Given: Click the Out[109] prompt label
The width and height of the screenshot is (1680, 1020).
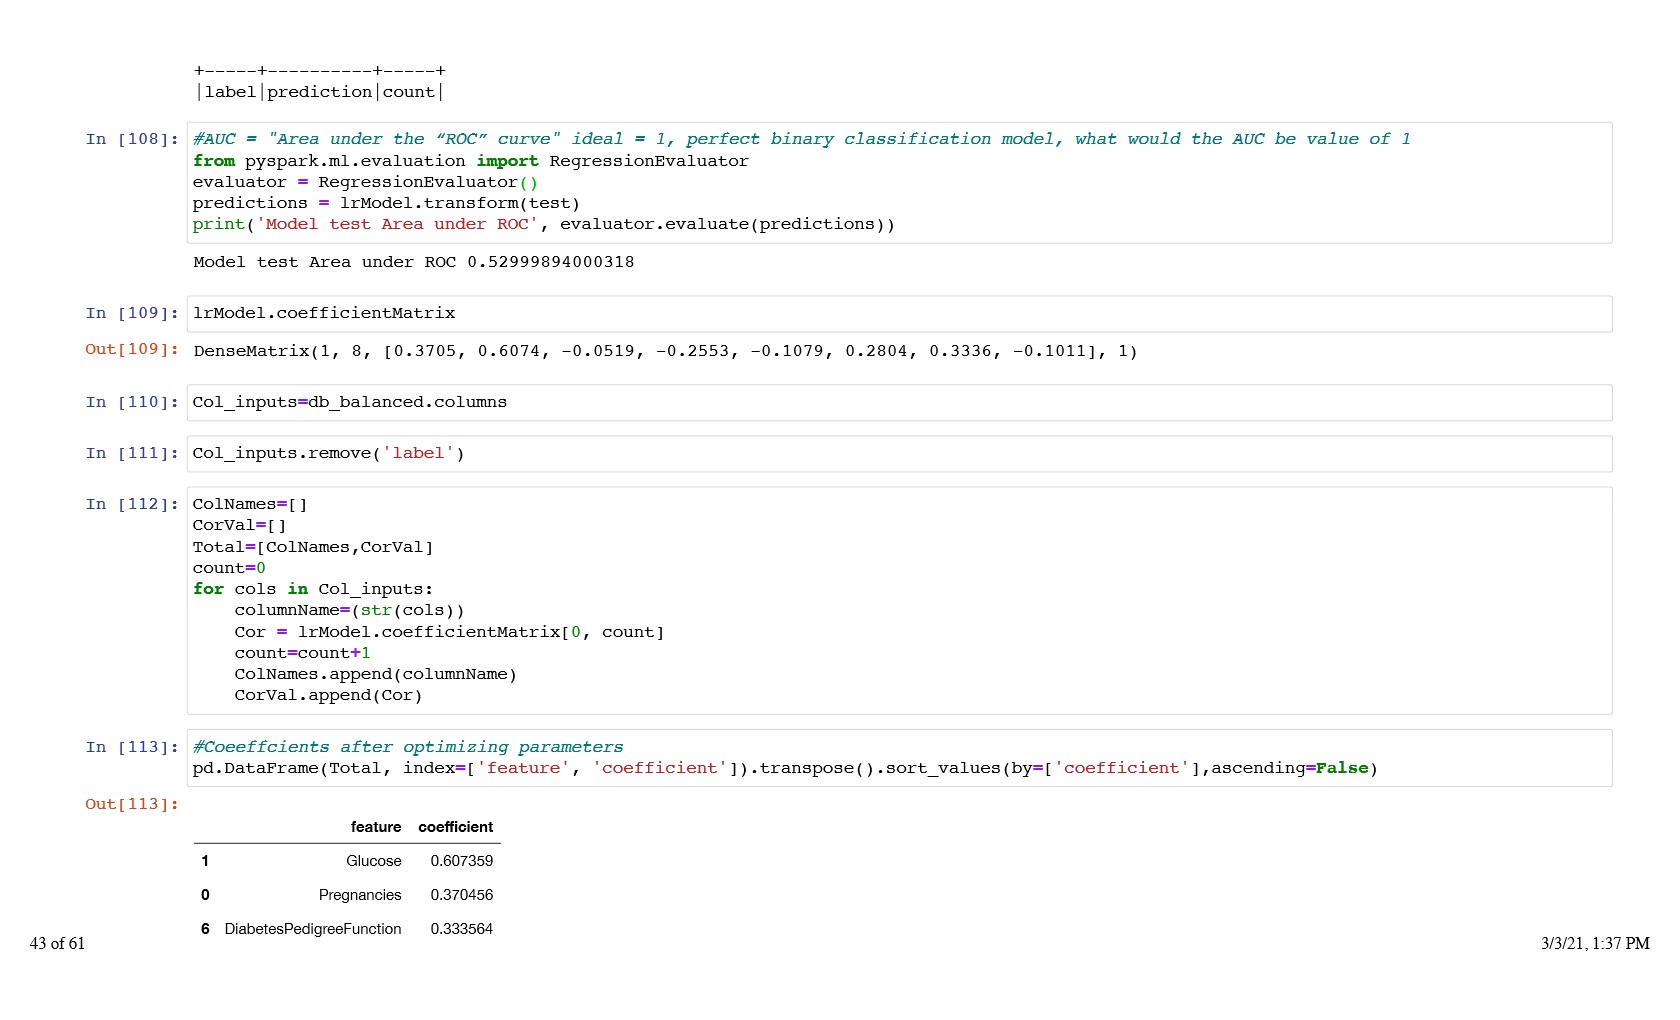Looking at the screenshot, I should pyautogui.click(x=131, y=349).
